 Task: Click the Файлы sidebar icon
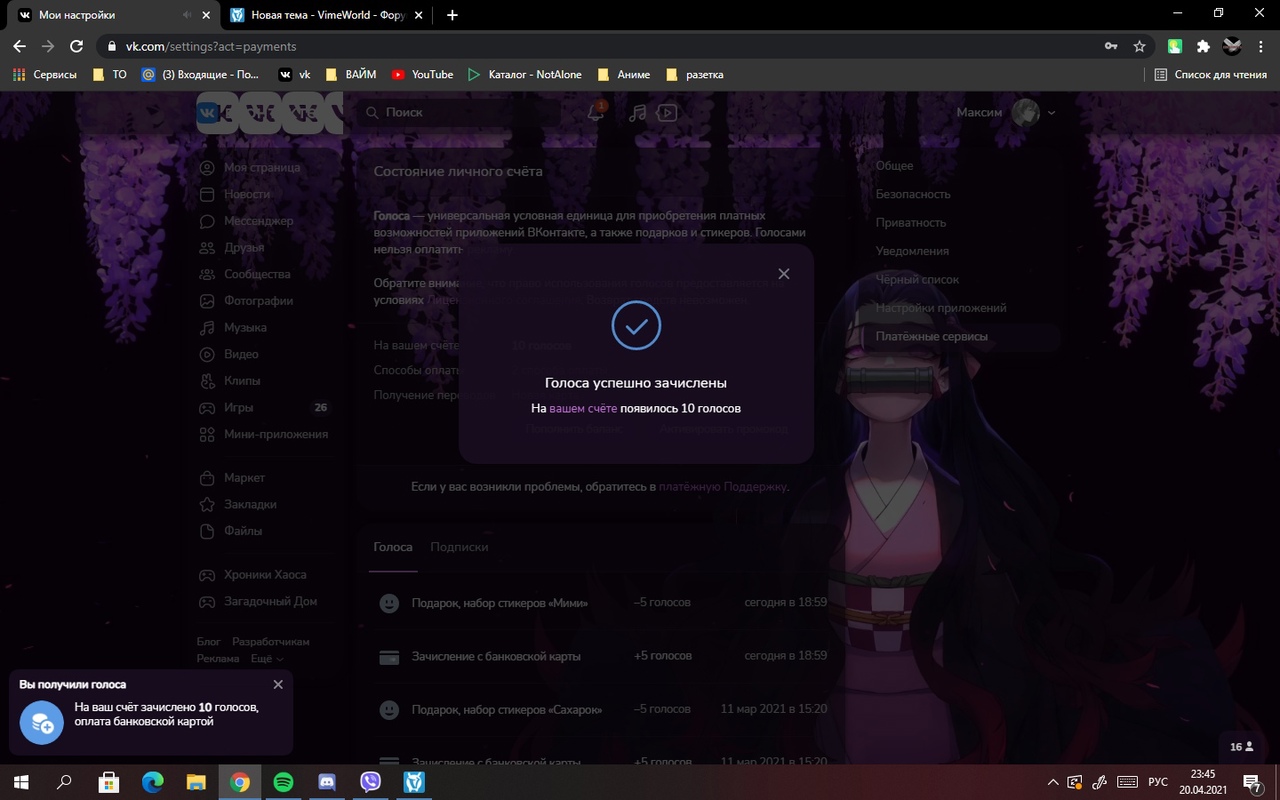pyautogui.click(x=207, y=531)
